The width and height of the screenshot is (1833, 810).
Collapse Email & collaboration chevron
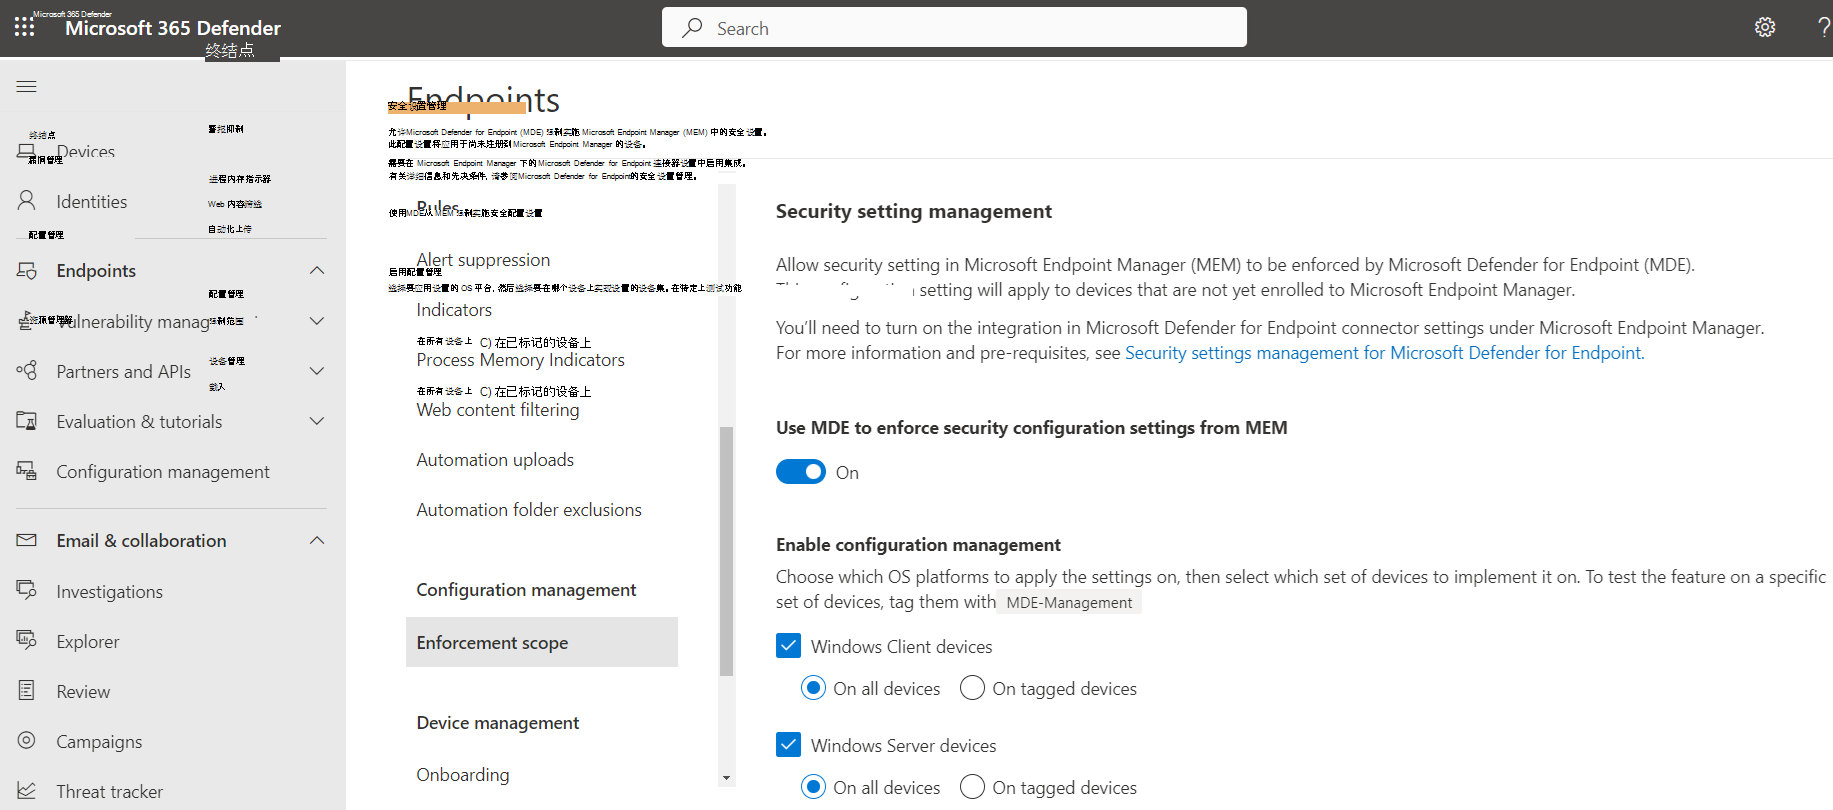click(317, 540)
